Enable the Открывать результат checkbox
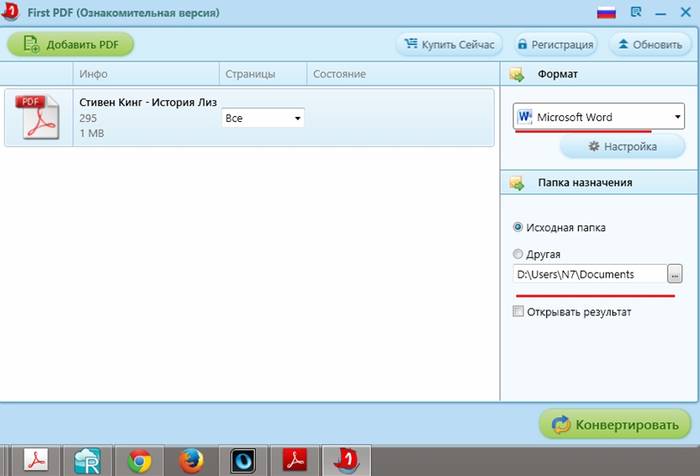This screenshot has height=476, width=700. [517, 312]
